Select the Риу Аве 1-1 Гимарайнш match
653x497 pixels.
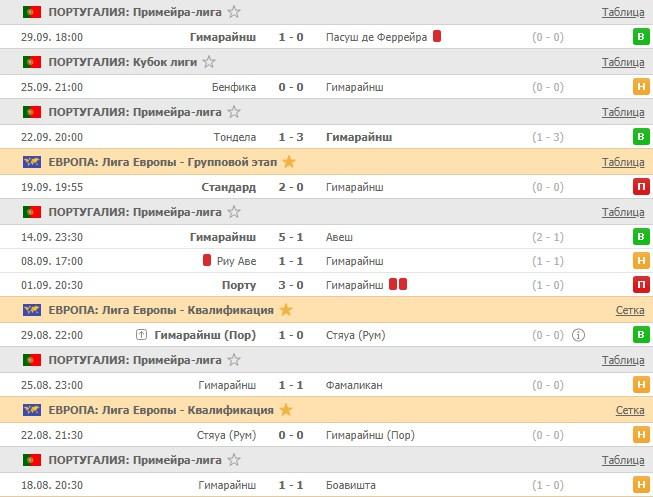[290, 261]
